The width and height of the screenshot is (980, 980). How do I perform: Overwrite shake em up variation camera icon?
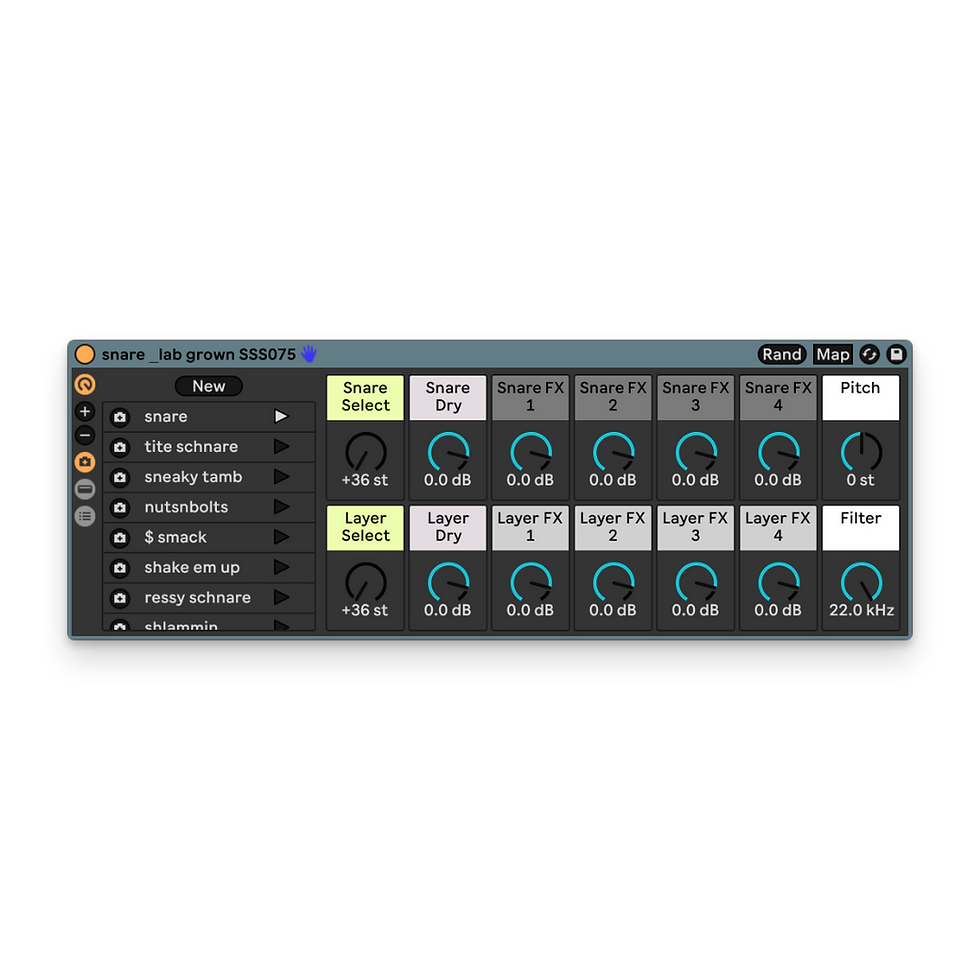pos(120,568)
